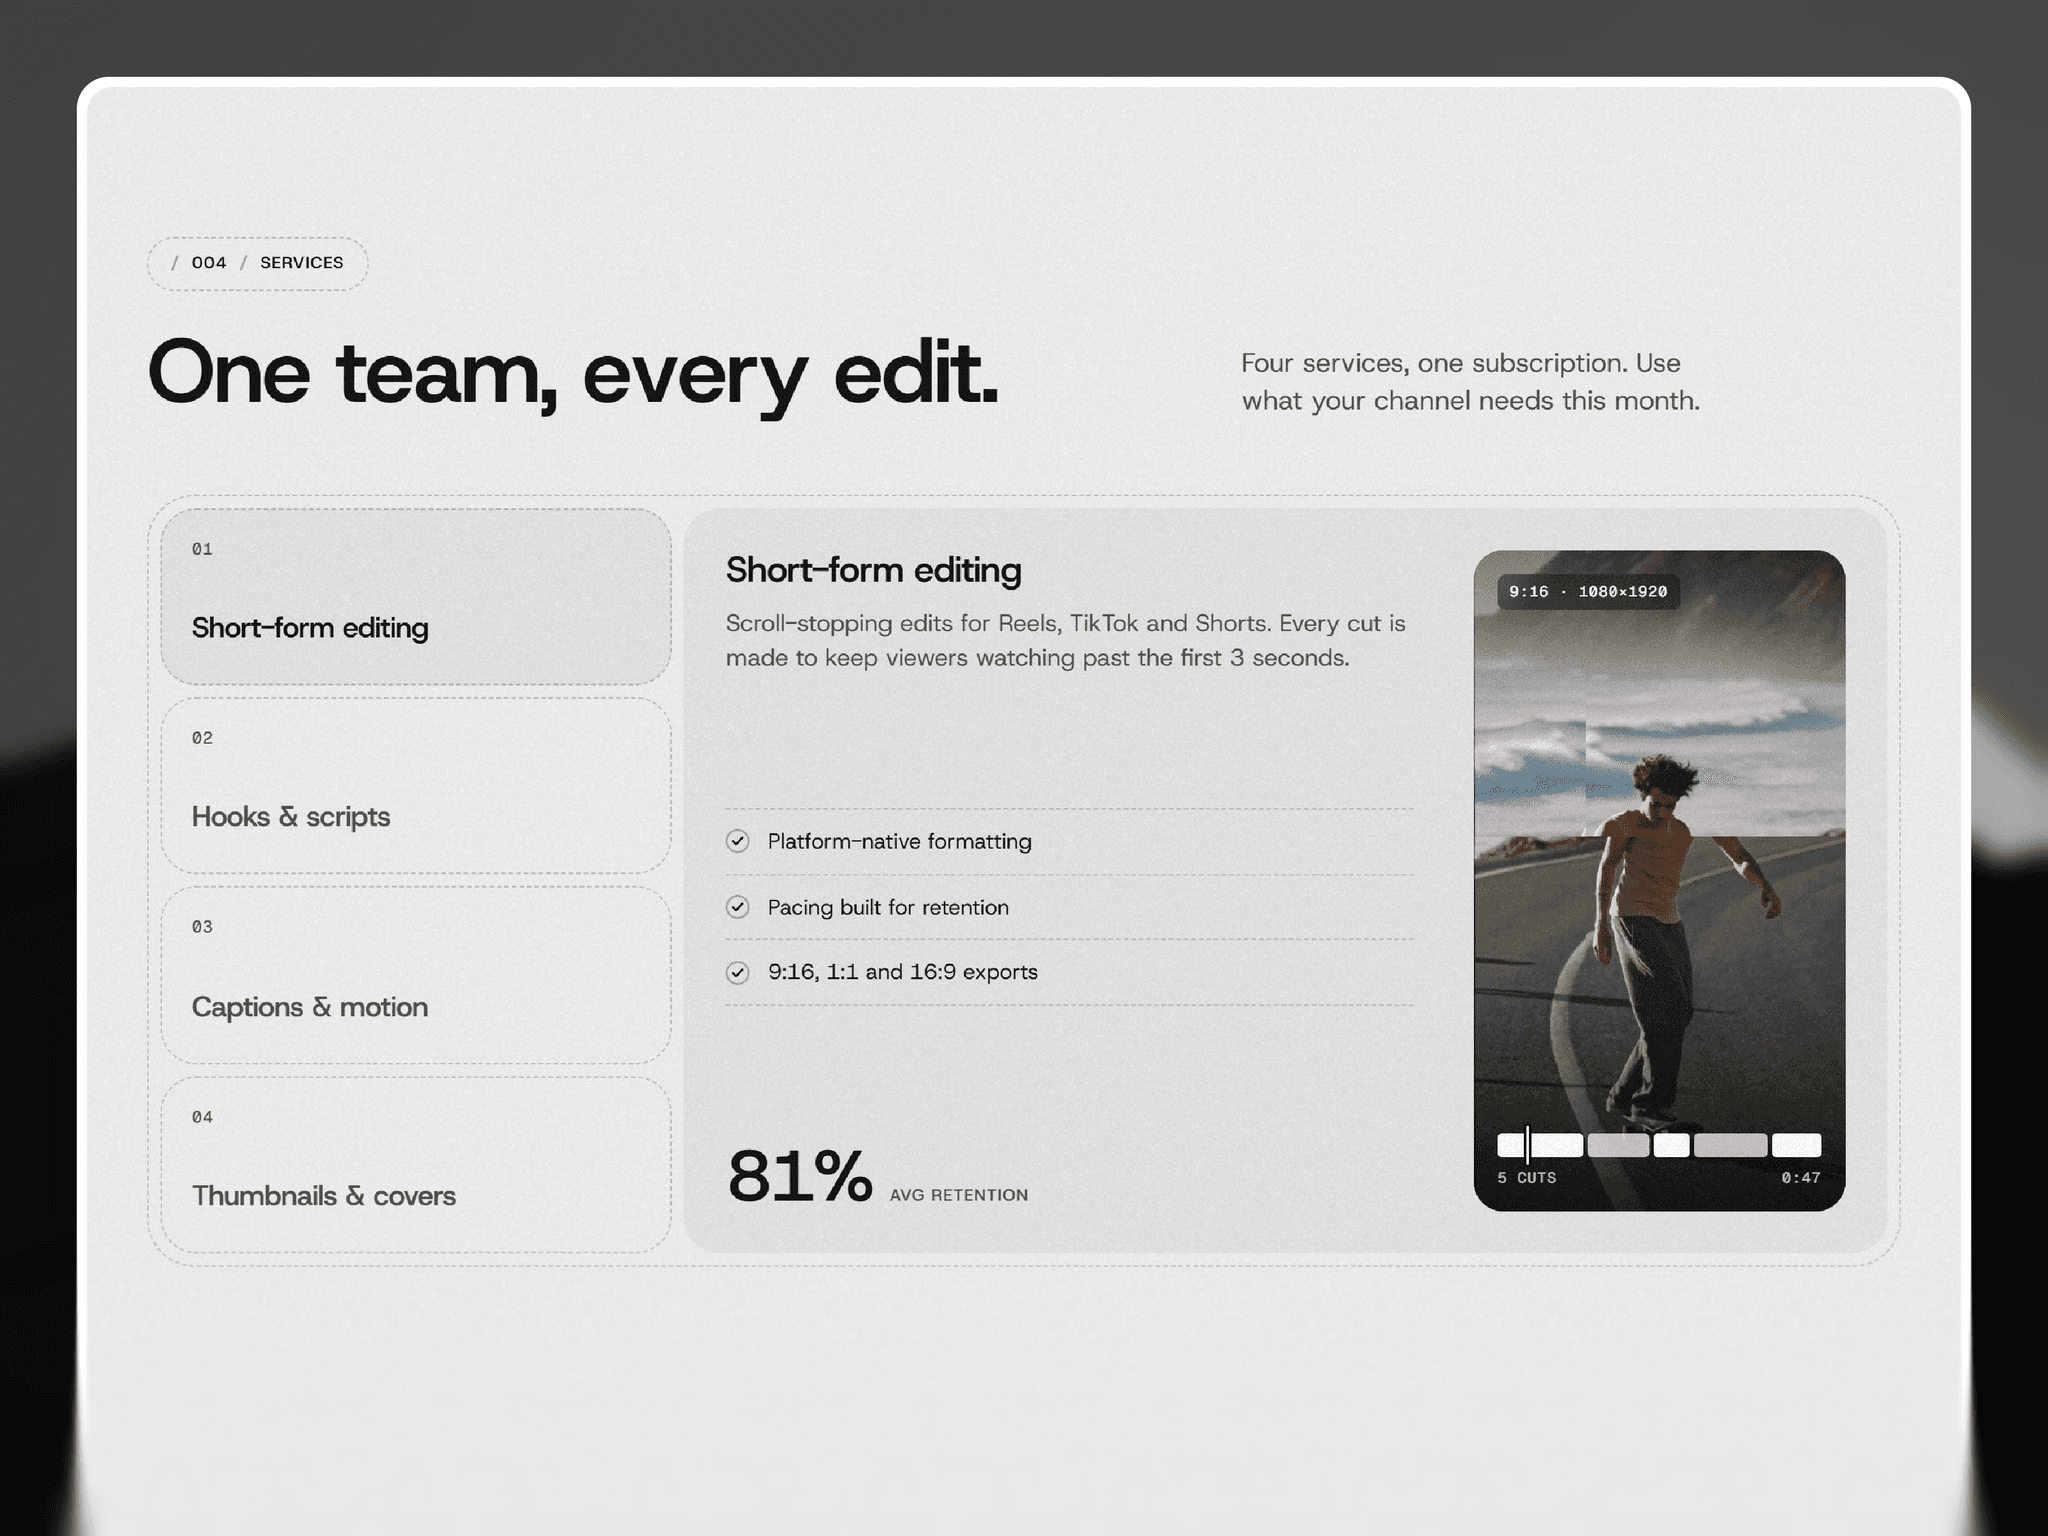The image size is (2048, 1536).
Task: Click the skateboarder video preview thumbnail
Action: tap(1659, 880)
